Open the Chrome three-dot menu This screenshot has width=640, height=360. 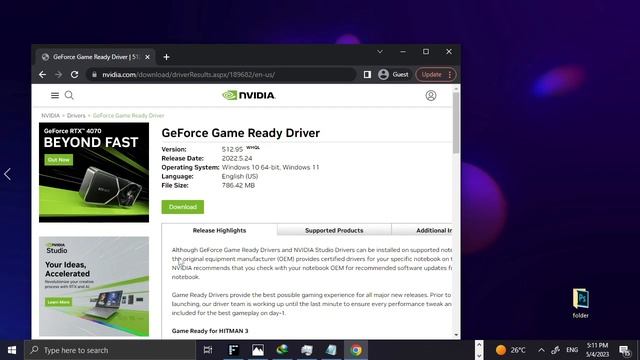point(450,74)
